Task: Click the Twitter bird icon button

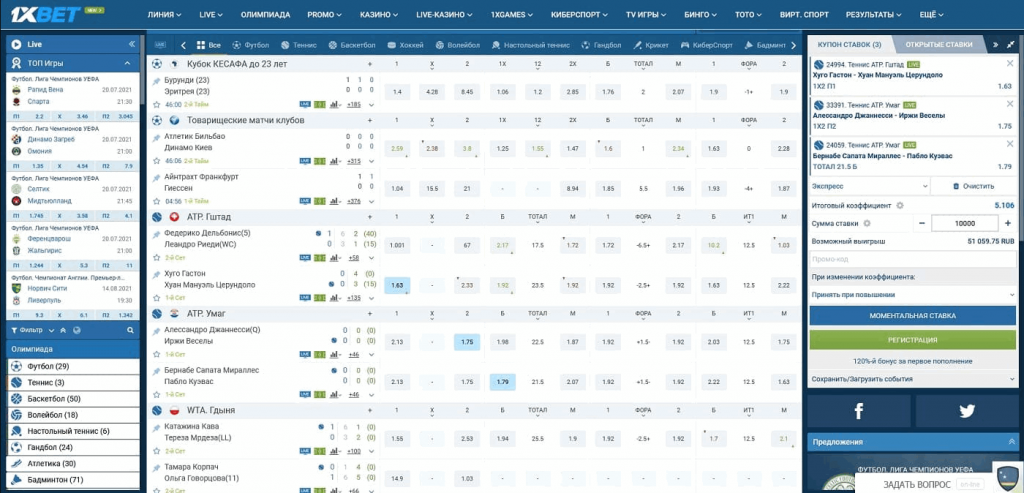Action: point(966,410)
